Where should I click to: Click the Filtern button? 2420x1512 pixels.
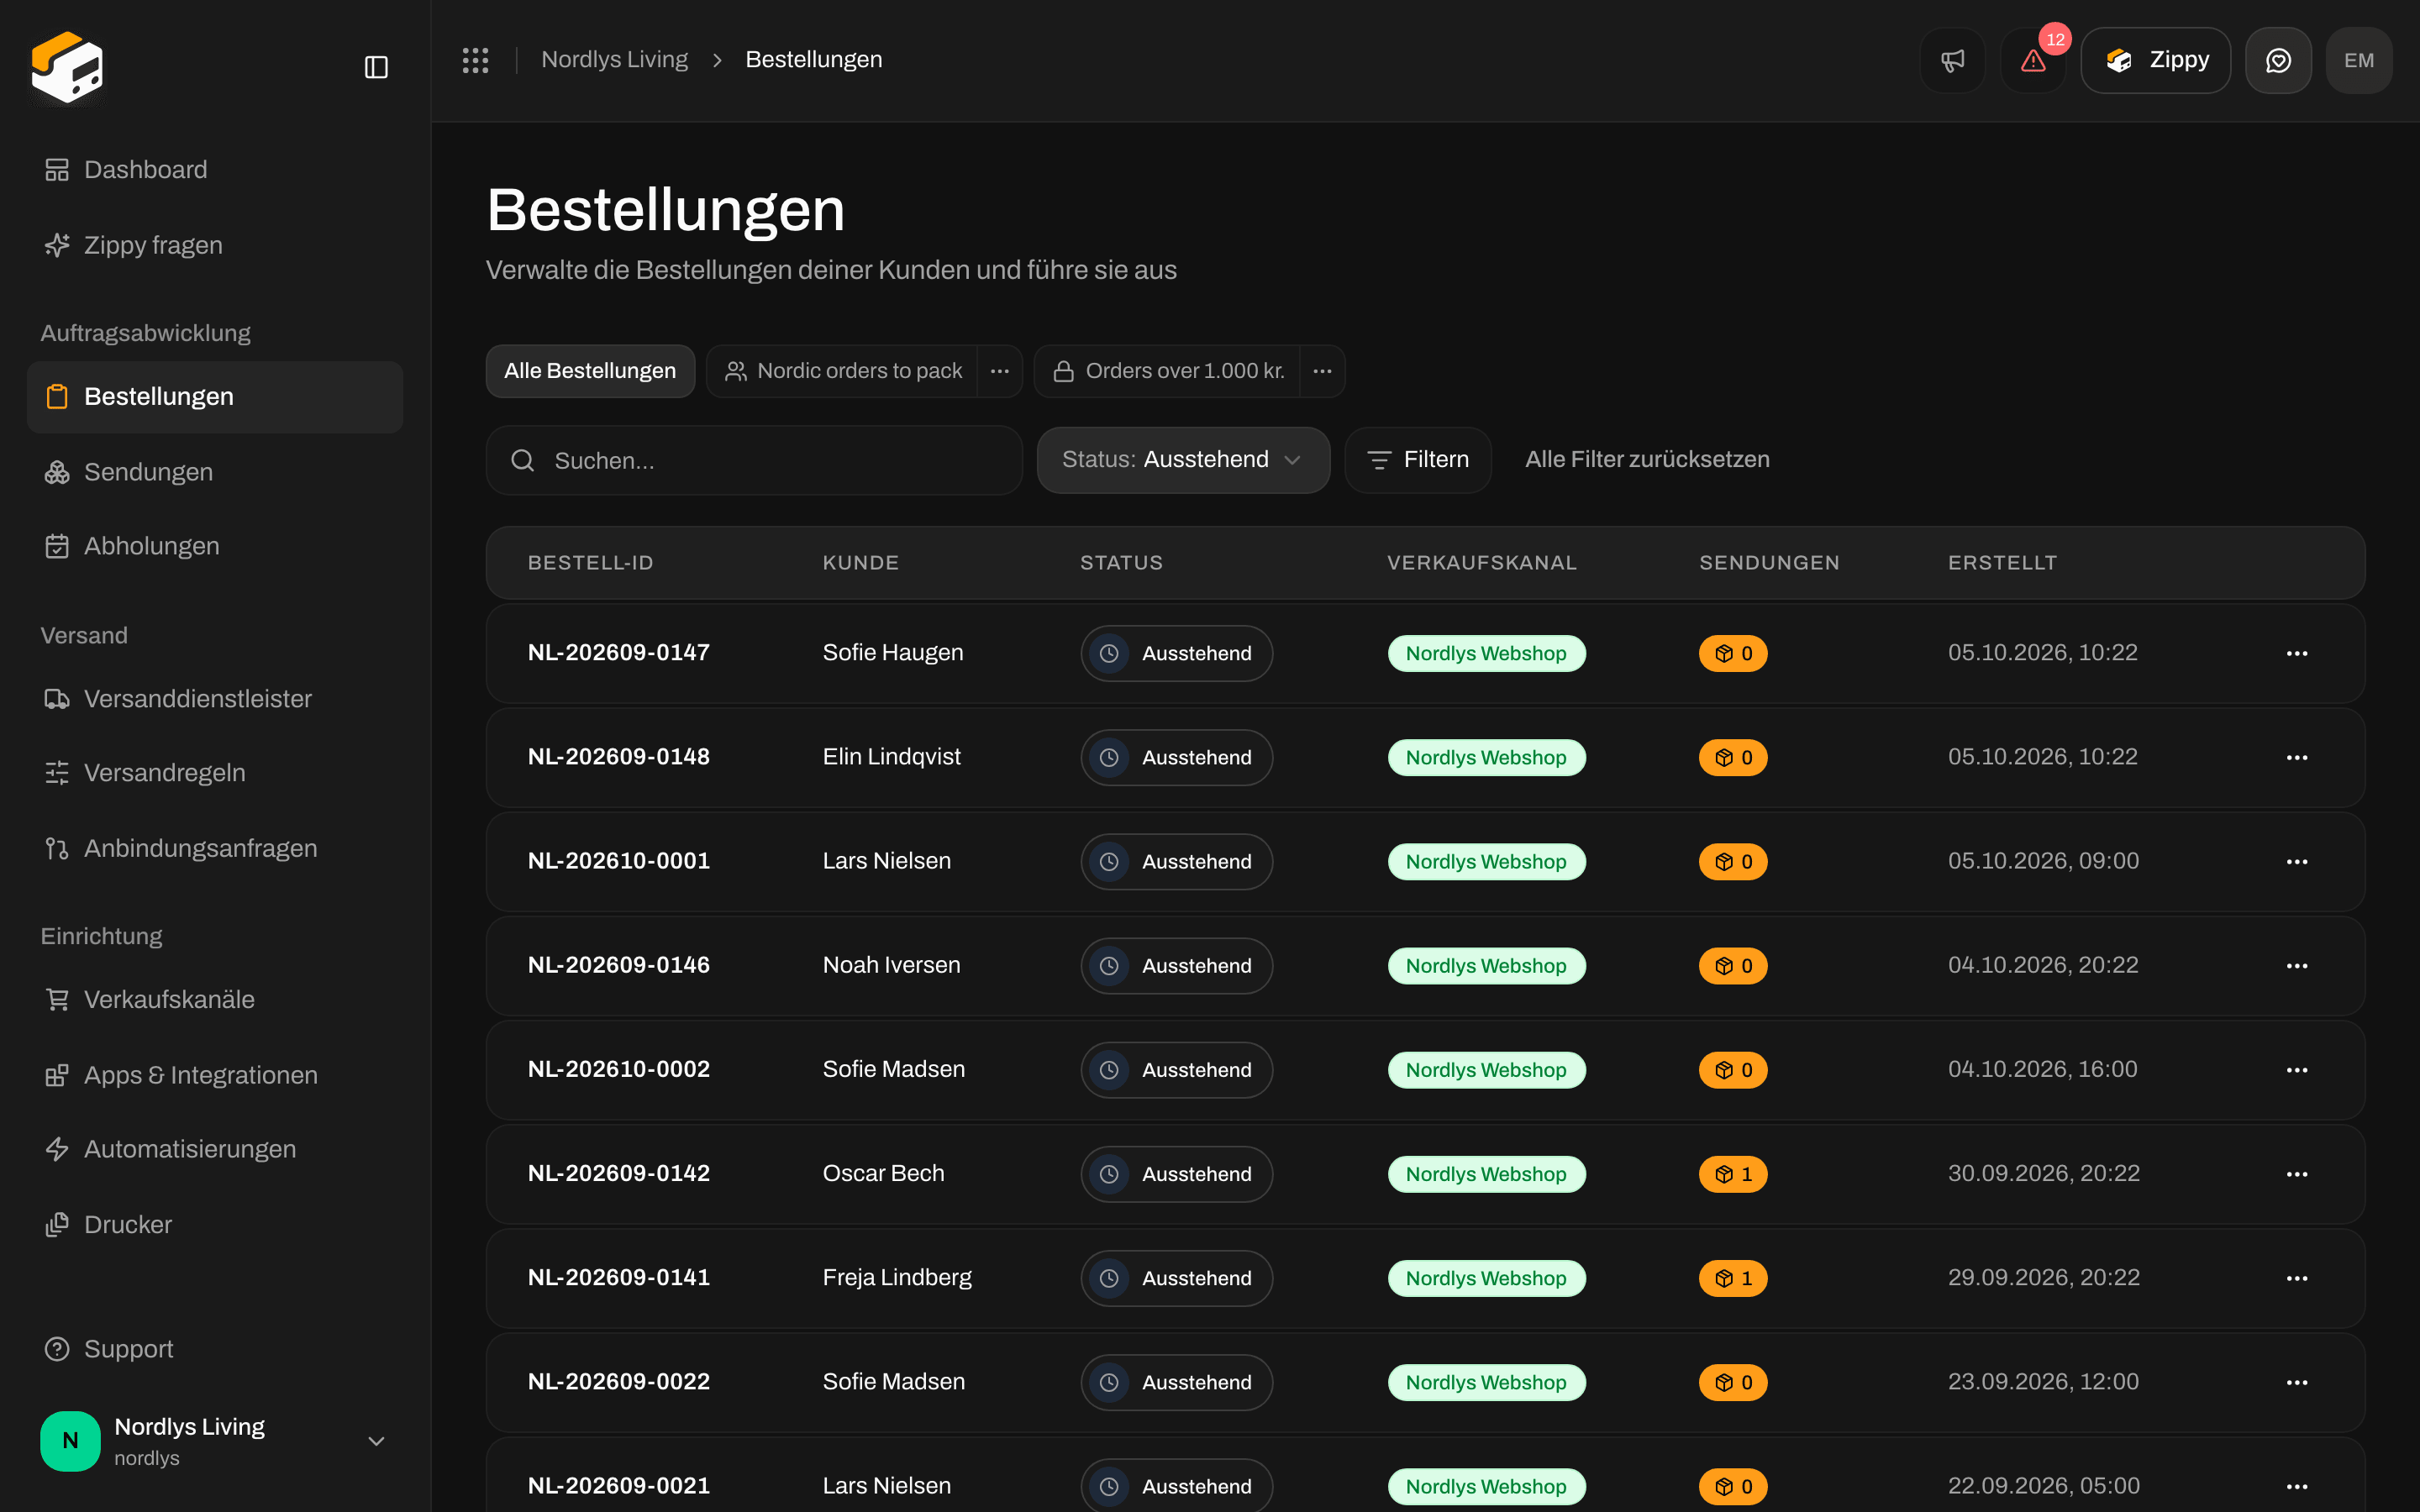pyautogui.click(x=1418, y=460)
